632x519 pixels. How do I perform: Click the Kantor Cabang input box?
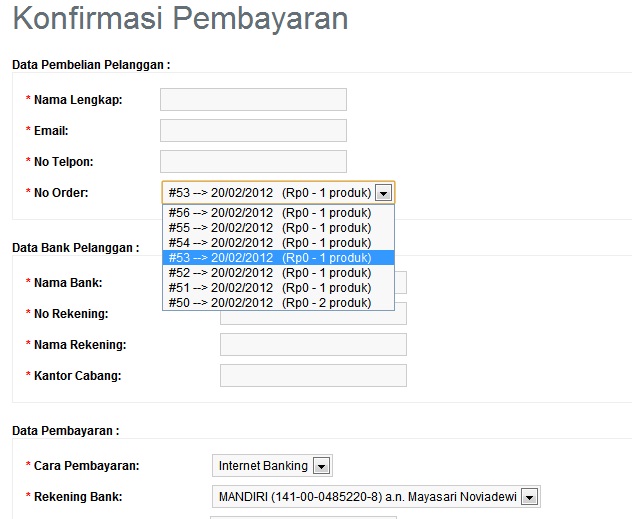click(x=313, y=376)
